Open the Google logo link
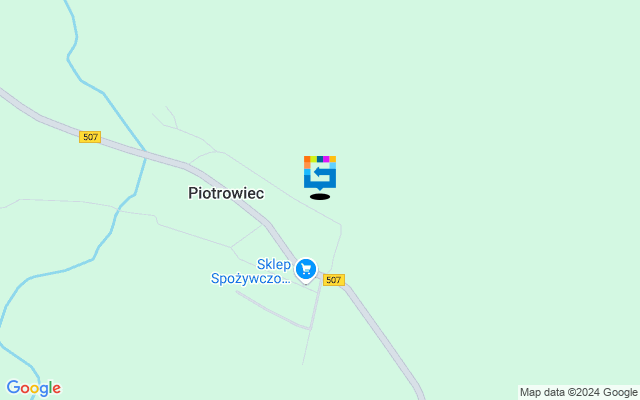The height and width of the screenshot is (400, 640). pos(33,388)
